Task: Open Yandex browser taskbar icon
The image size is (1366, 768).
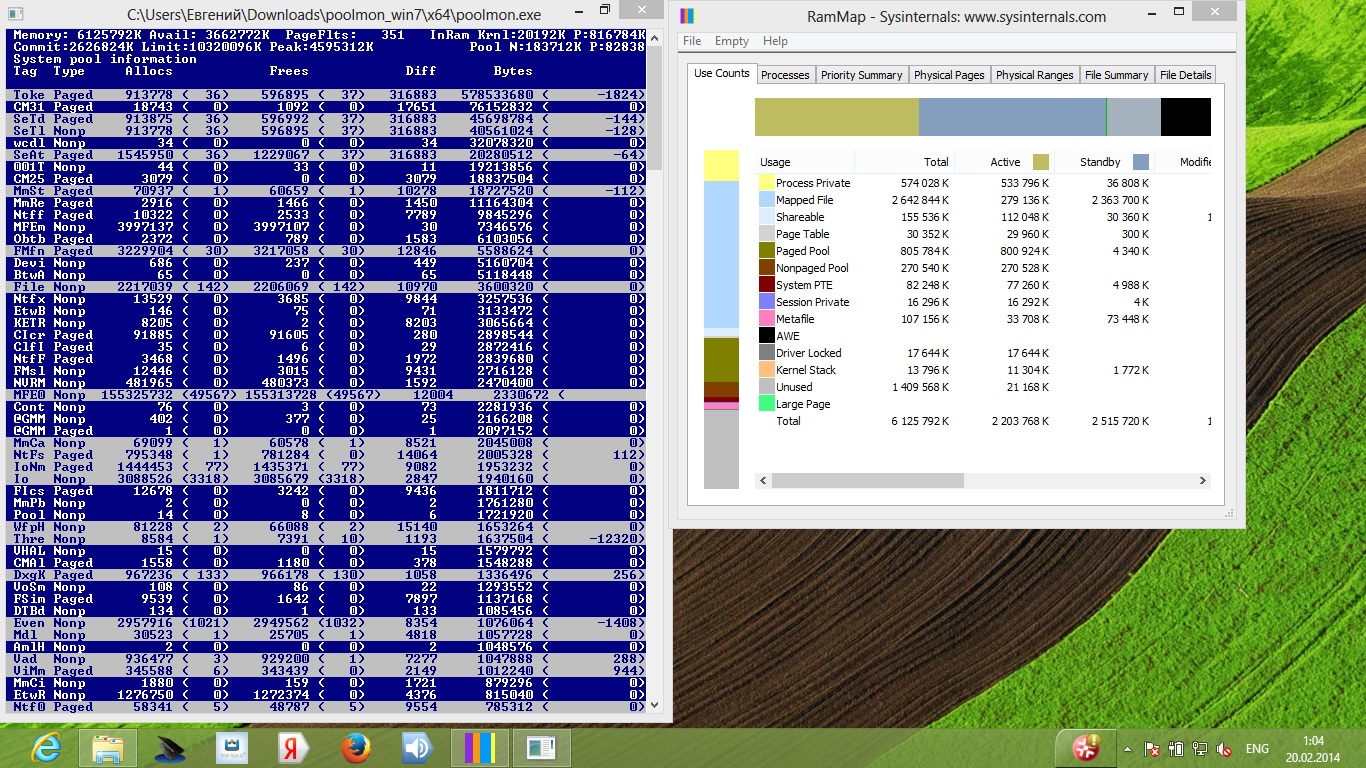Action: point(294,748)
